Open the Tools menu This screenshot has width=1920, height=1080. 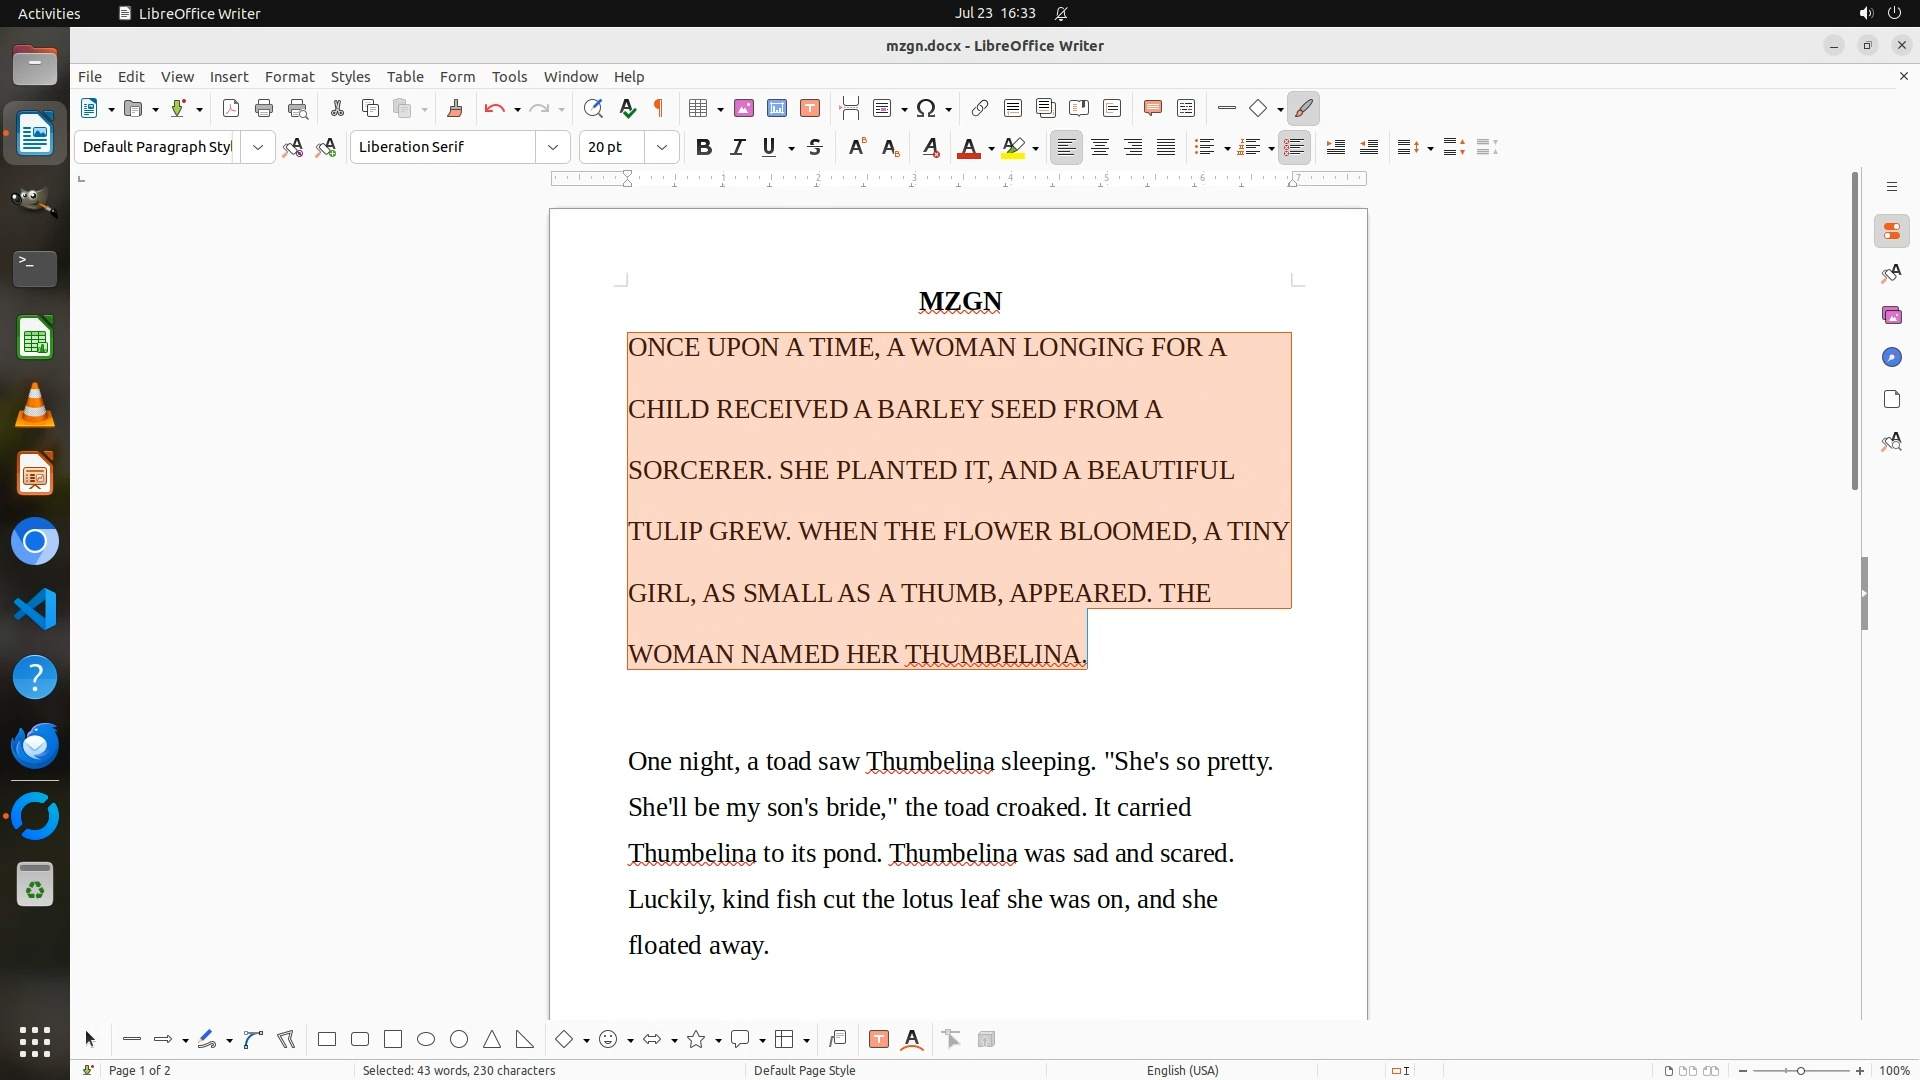tap(509, 76)
